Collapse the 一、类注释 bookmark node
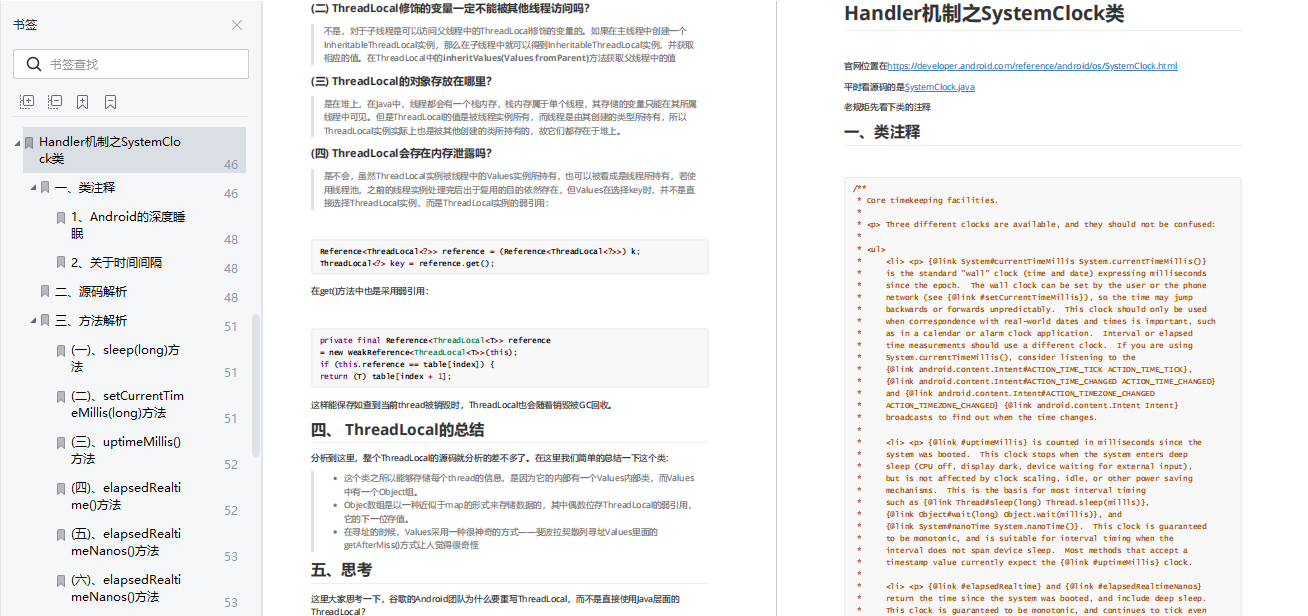This screenshot has width=1308, height=616. pyautogui.click(x=32, y=187)
